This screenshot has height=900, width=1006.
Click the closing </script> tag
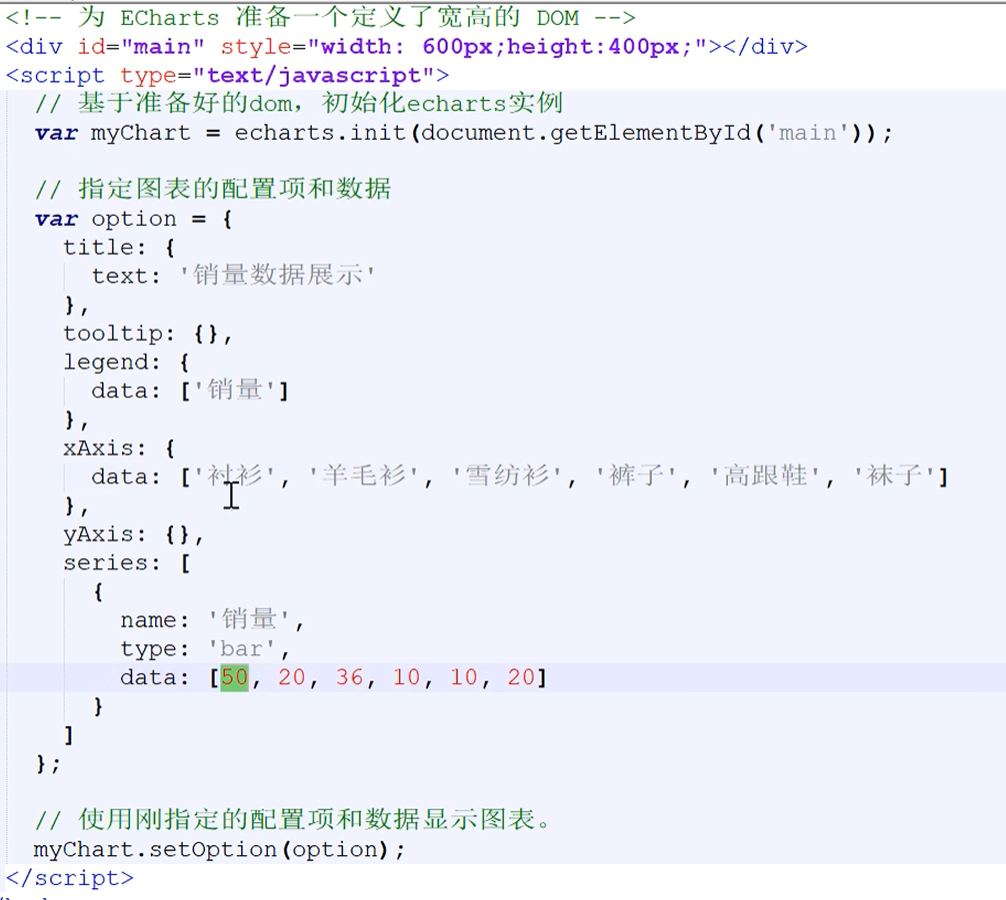70,878
